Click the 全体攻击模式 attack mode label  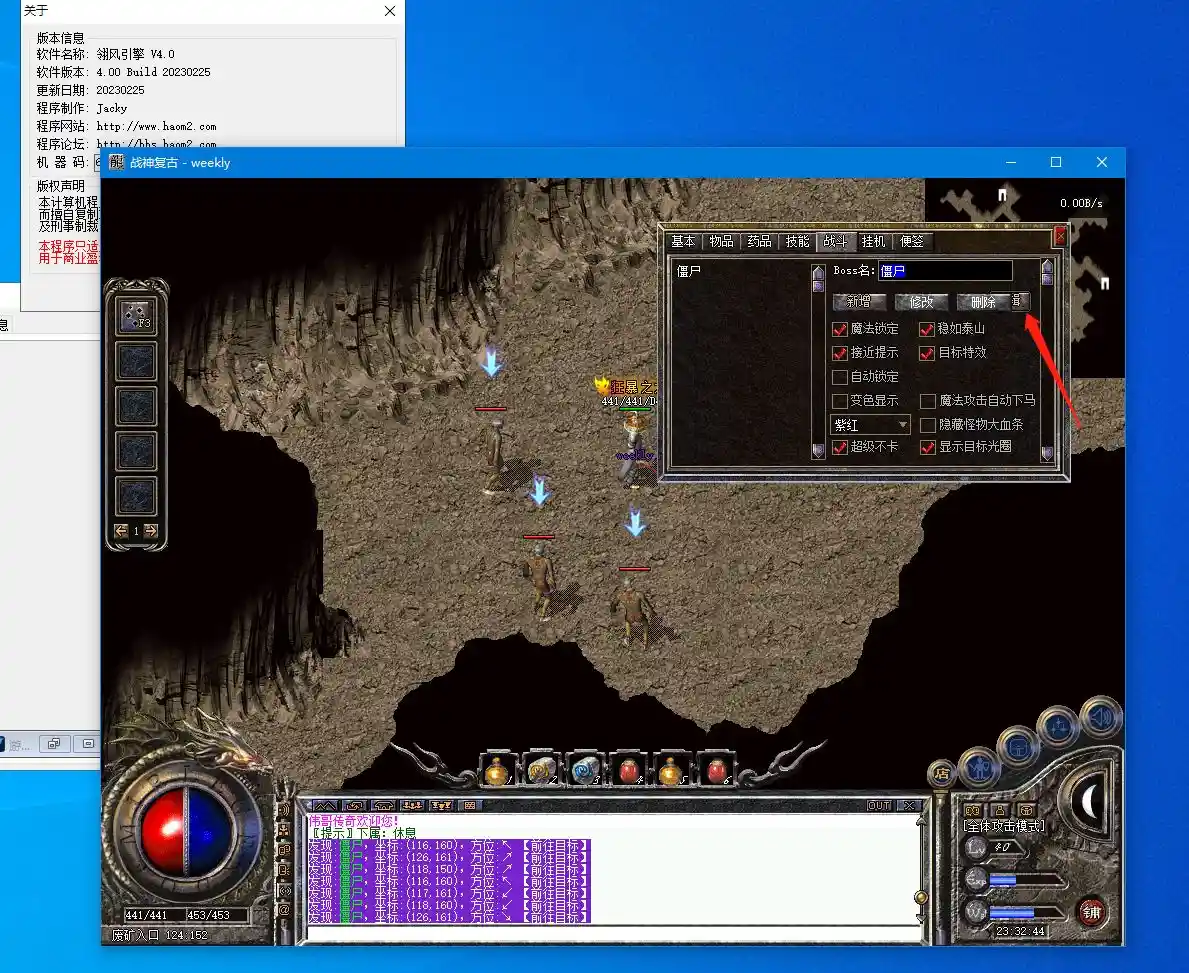click(1003, 827)
